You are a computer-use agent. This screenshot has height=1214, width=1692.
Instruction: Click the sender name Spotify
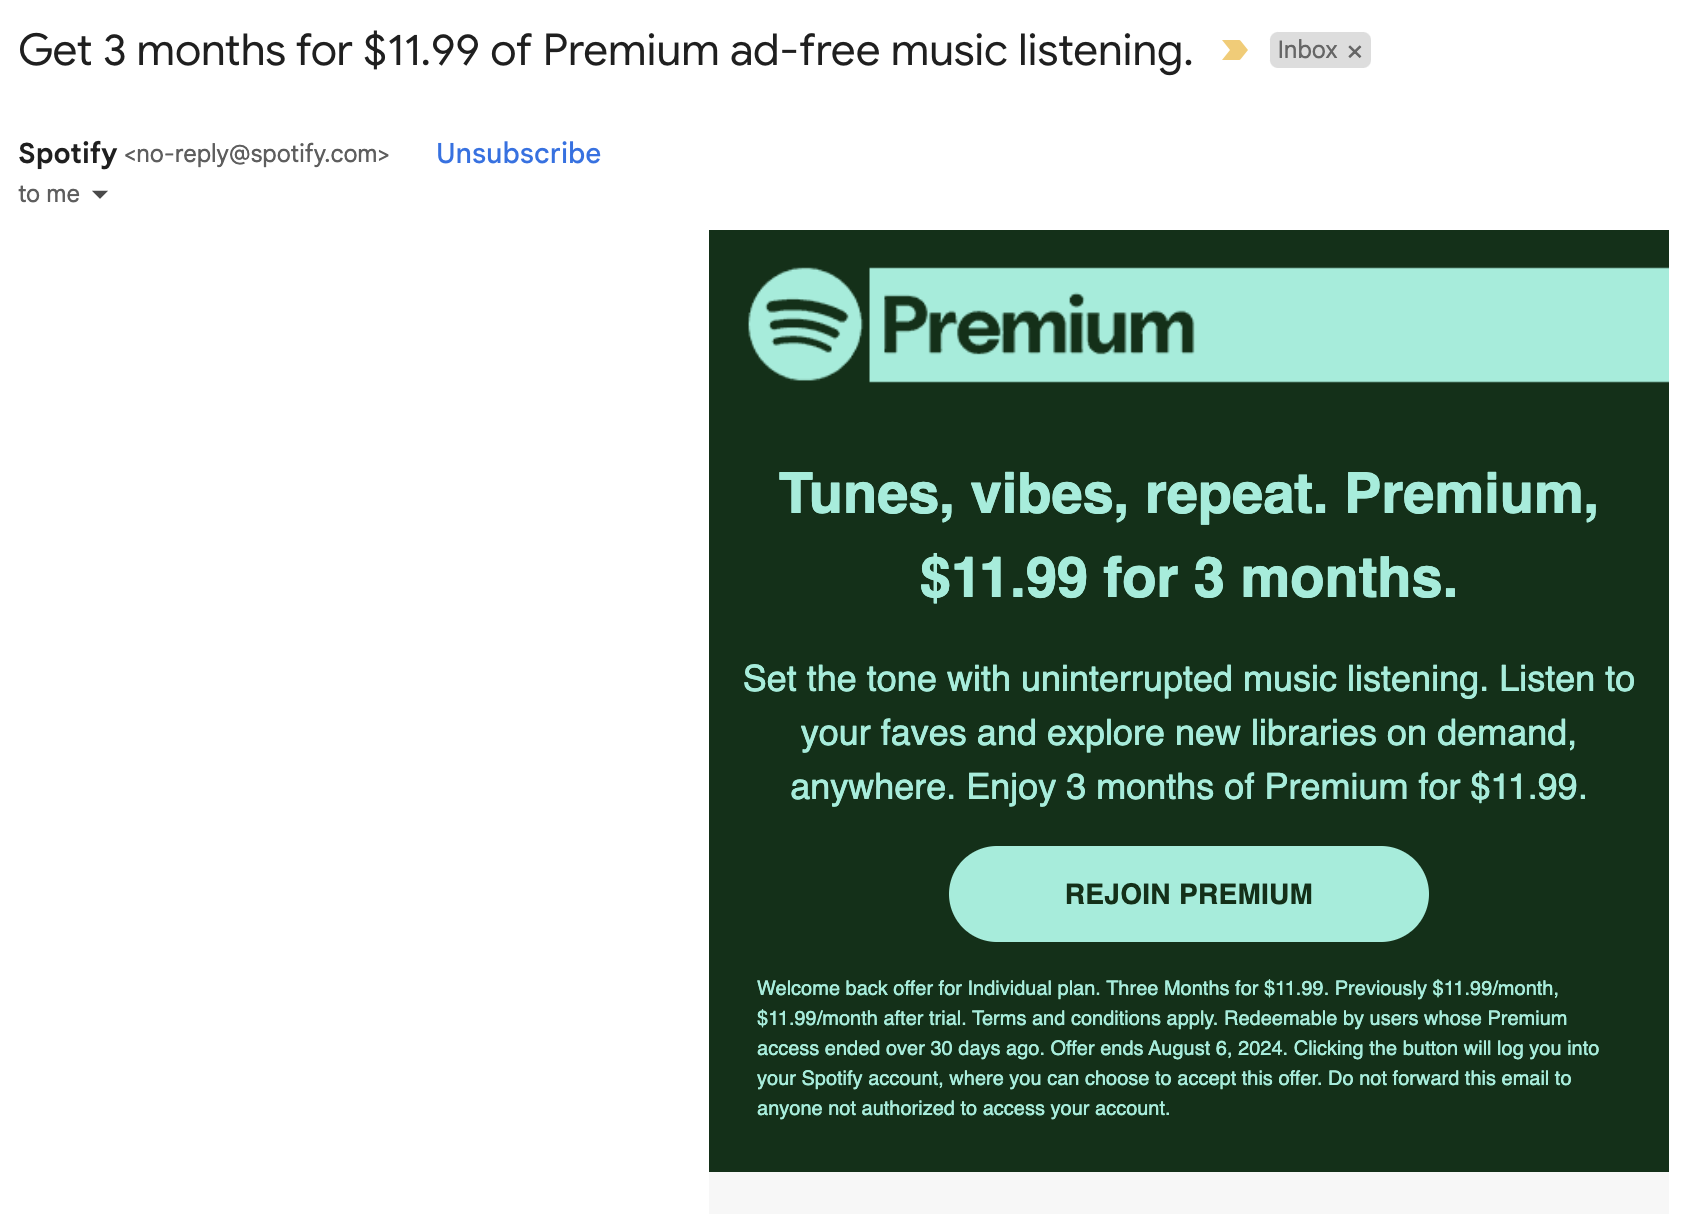click(x=68, y=153)
